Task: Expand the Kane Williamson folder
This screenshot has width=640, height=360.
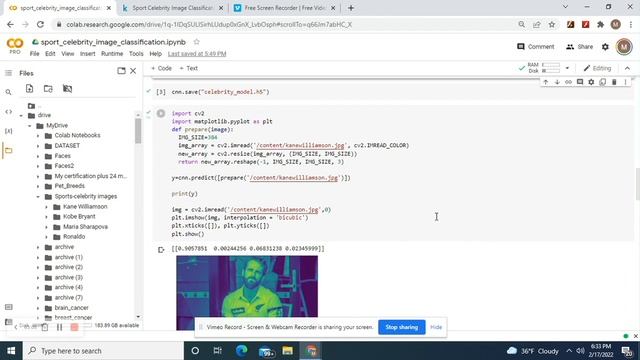Action: [x=46, y=207]
